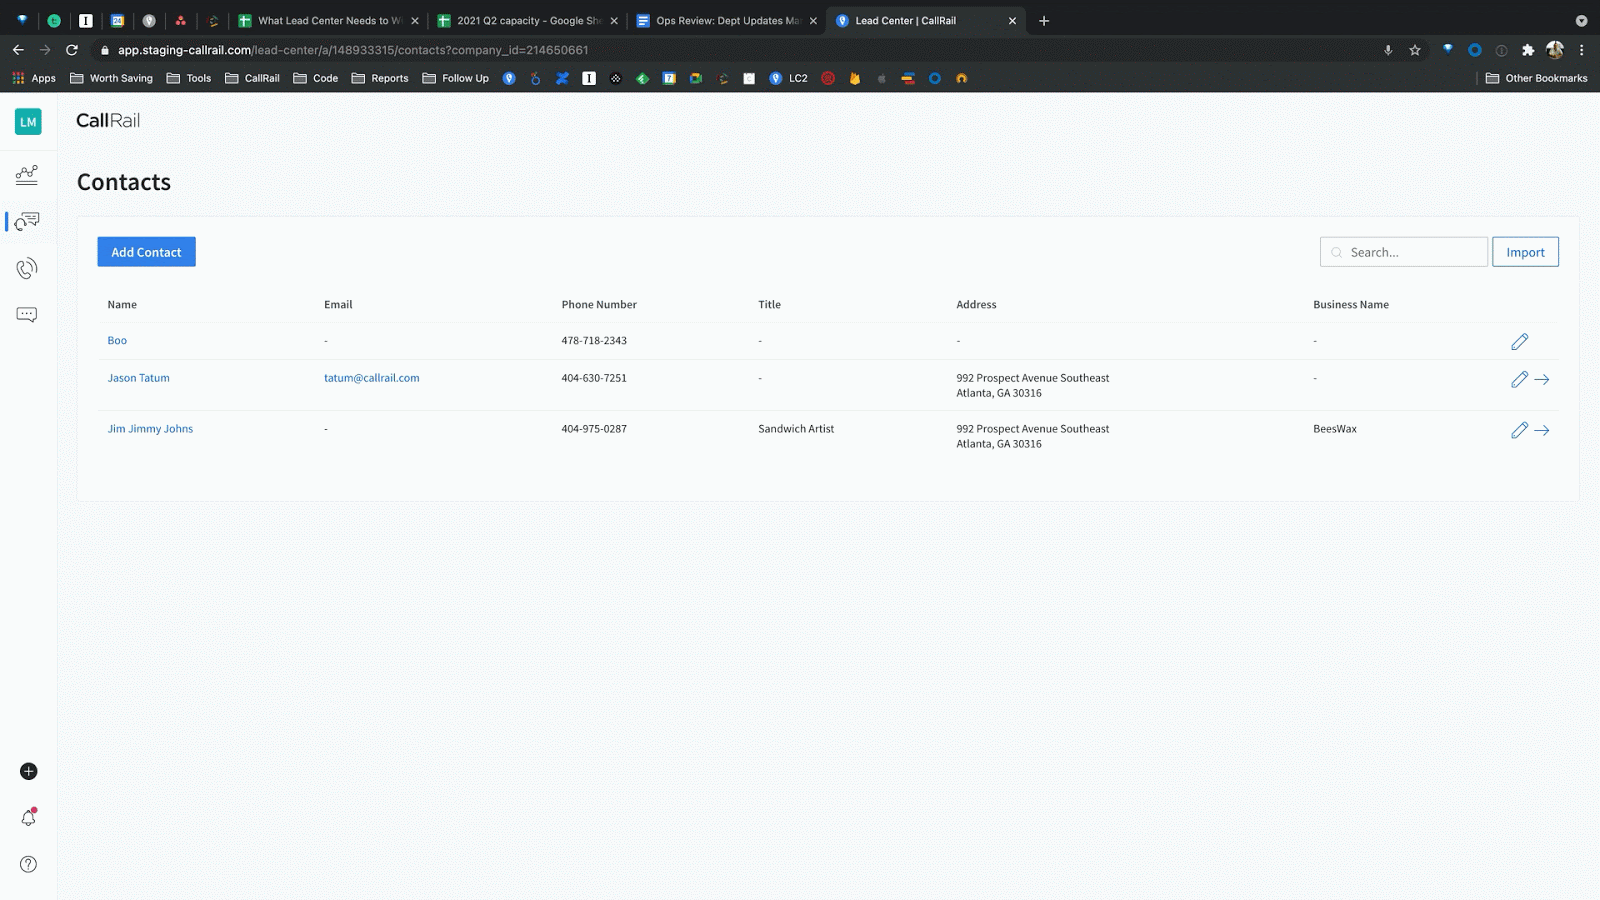Viewport: 1600px width, 900px height.
Task: Click the Name column header
Action: click(x=122, y=305)
